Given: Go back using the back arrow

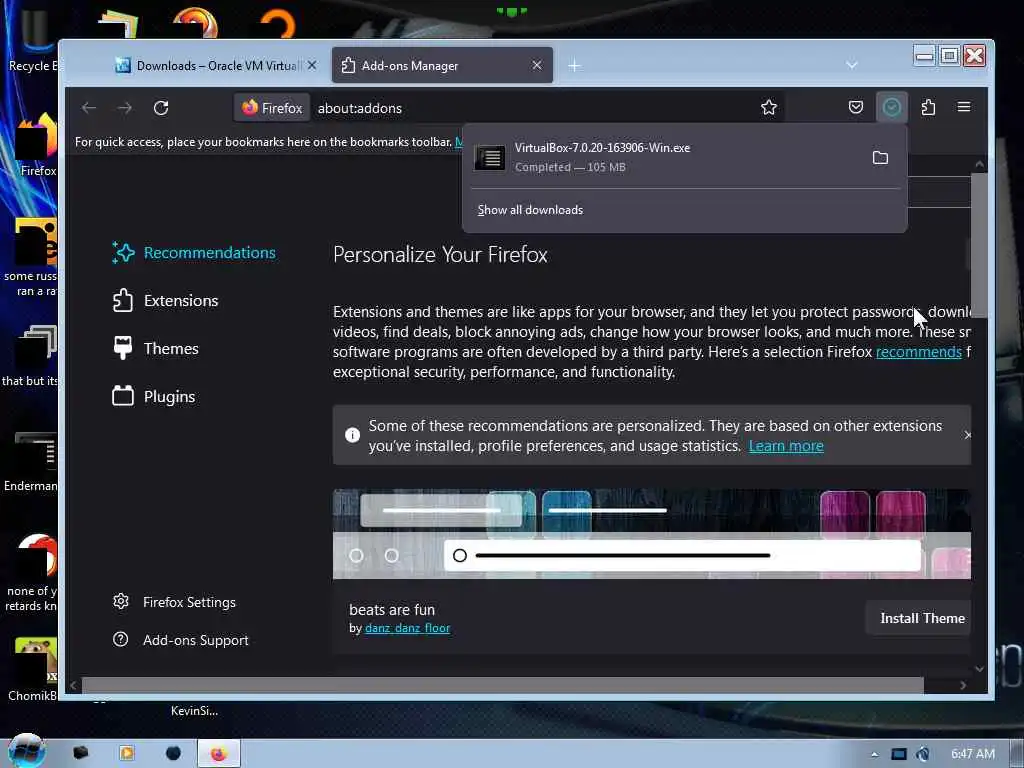Looking at the screenshot, I should pyautogui.click(x=89, y=108).
